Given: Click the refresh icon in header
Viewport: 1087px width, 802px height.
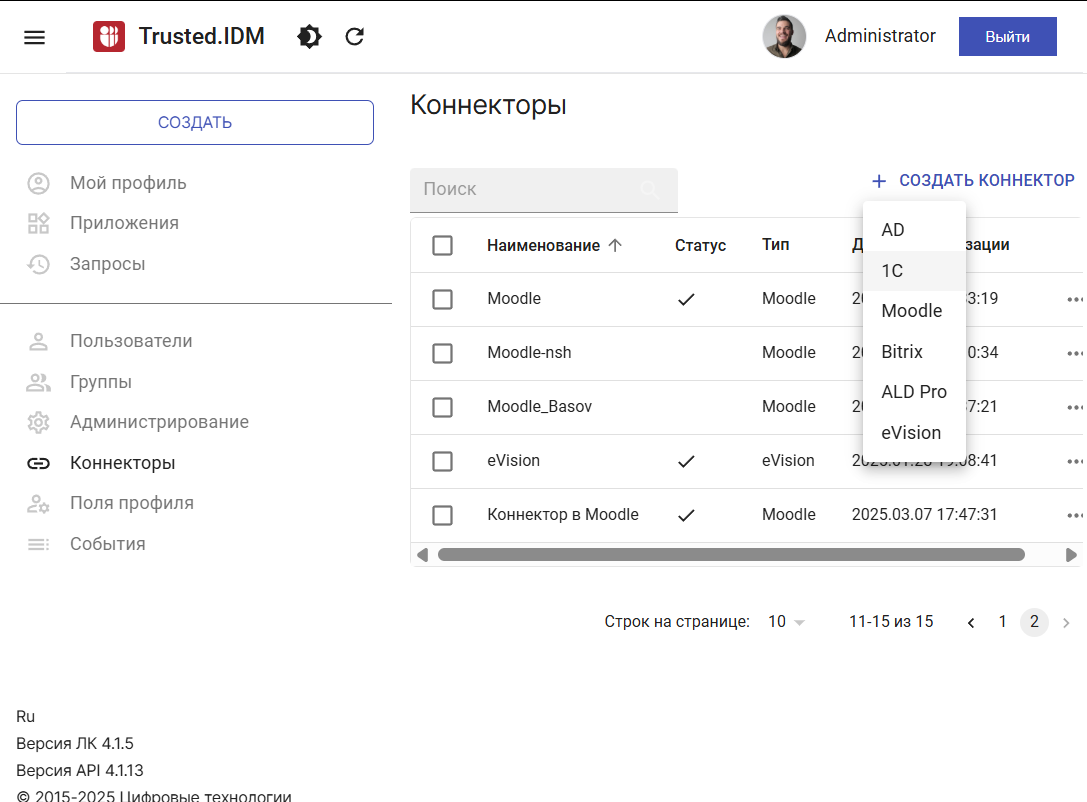Looking at the screenshot, I should click(355, 36).
